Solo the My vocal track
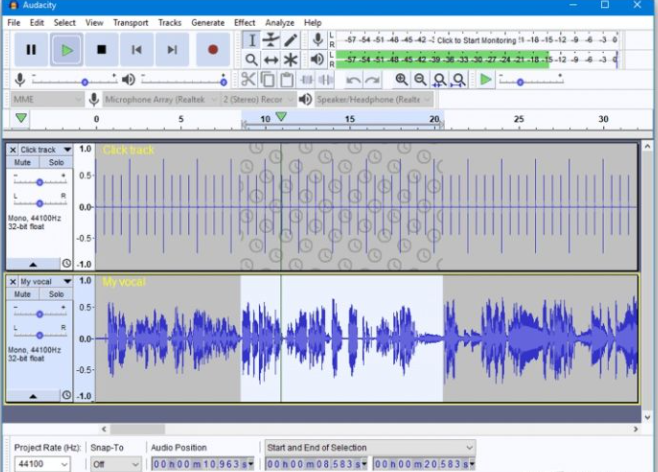The image size is (658, 472). pyautogui.click(x=56, y=294)
